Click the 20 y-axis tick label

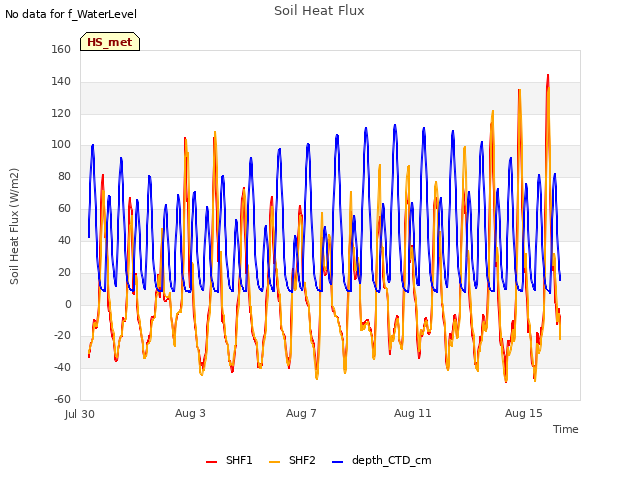coord(64,272)
